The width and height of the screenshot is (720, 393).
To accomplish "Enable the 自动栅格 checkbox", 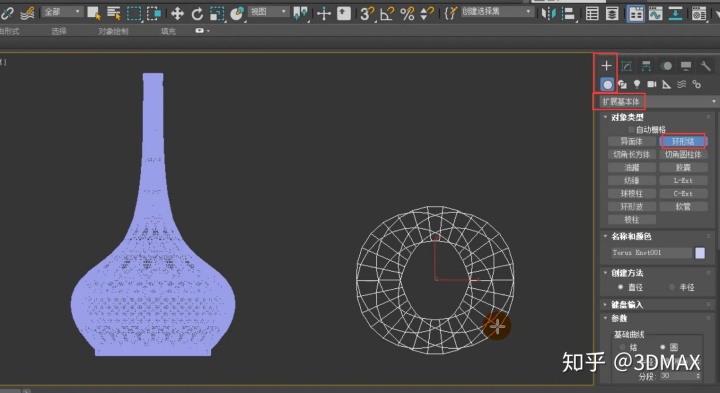I will point(631,129).
